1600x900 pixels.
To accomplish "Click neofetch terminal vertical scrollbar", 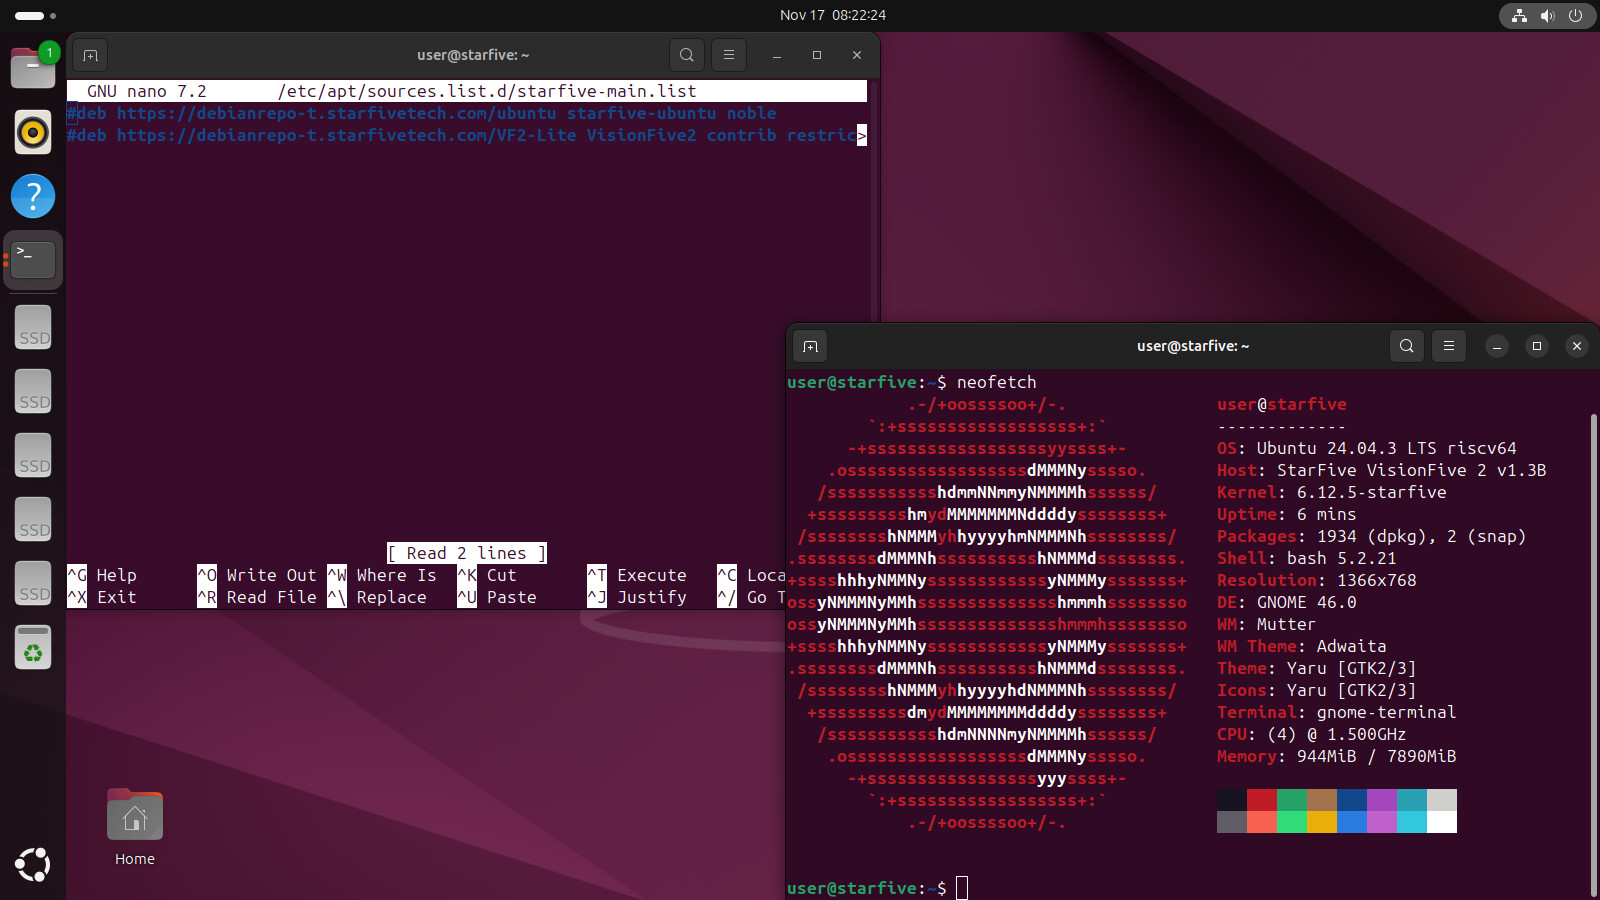I will coord(1593,650).
